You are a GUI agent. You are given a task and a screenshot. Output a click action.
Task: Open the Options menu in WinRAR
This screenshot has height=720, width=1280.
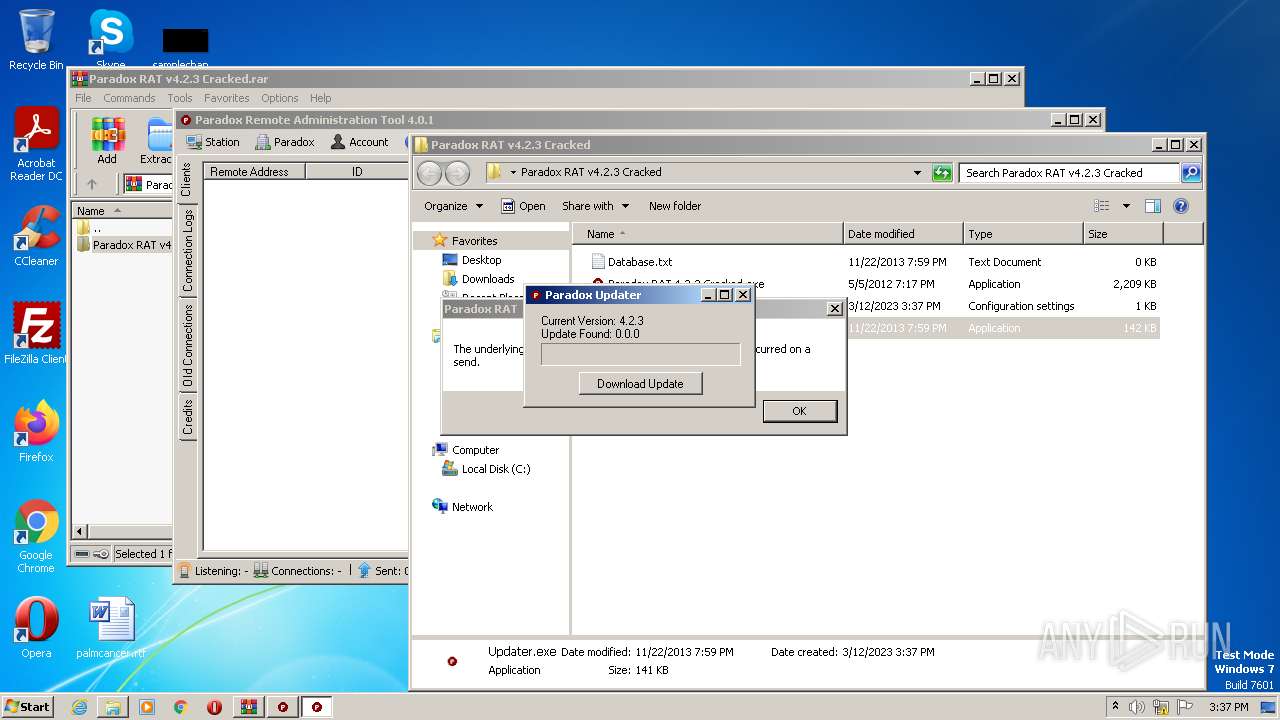(x=280, y=98)
